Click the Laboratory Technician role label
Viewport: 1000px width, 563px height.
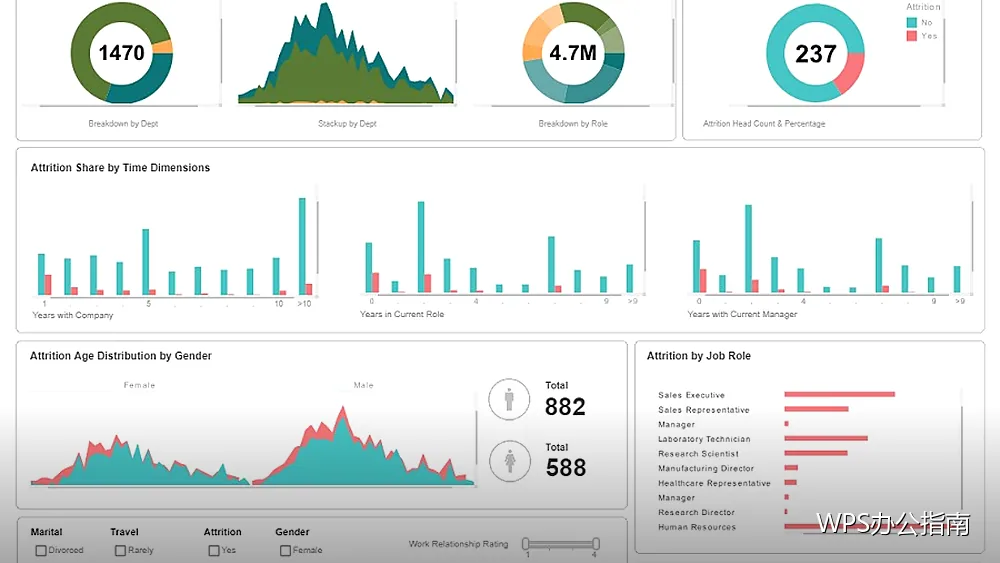coord(704,439)
